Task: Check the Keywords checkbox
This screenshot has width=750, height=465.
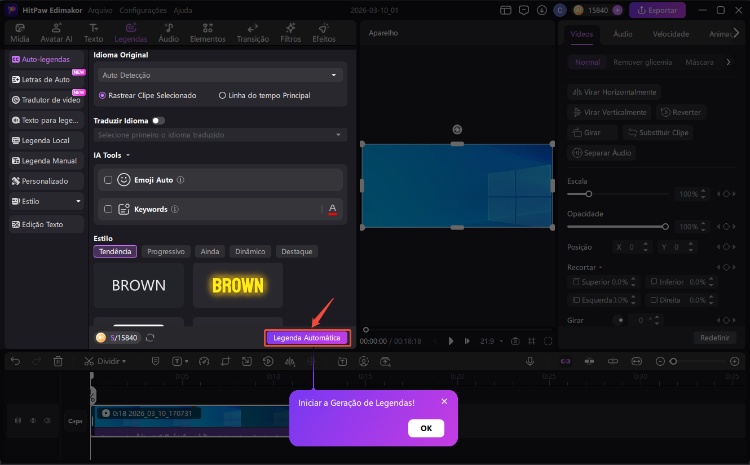Action: click(107, 209)
